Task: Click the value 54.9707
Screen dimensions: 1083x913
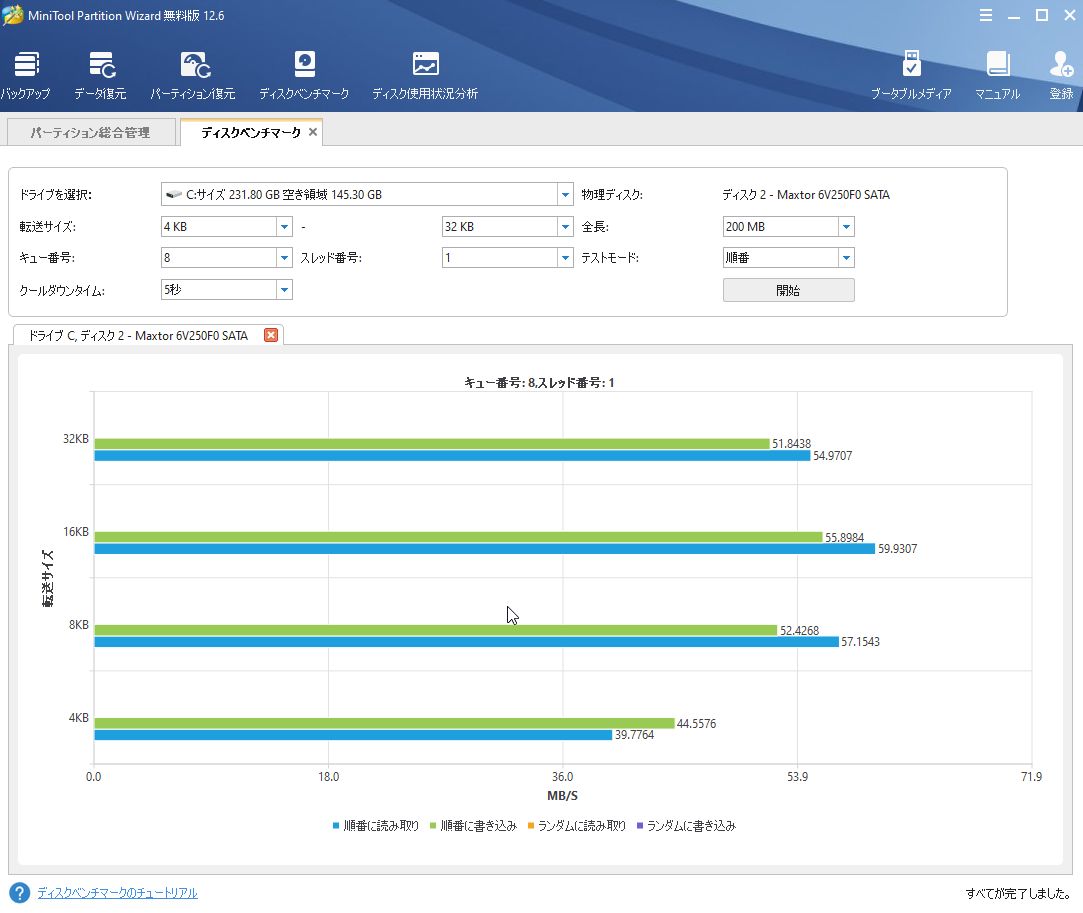Action: click(x=832, y=455)
